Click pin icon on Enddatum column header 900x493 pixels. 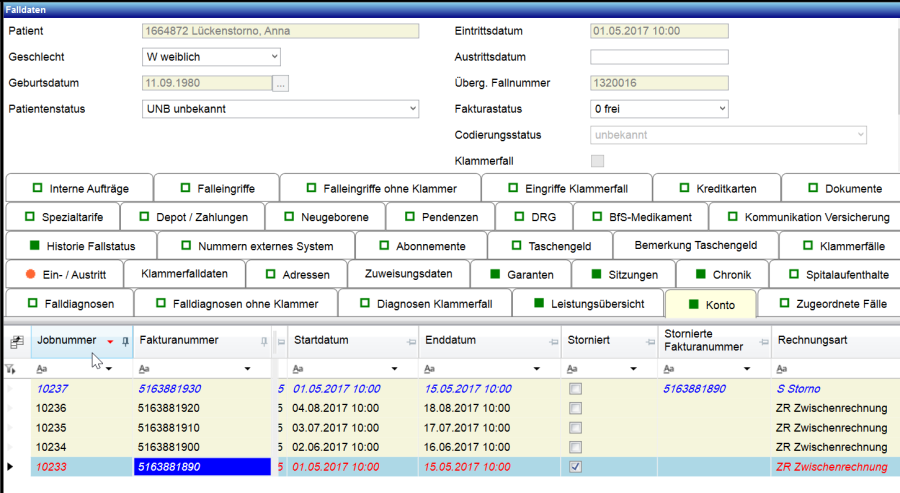click(x=551, y=341)
